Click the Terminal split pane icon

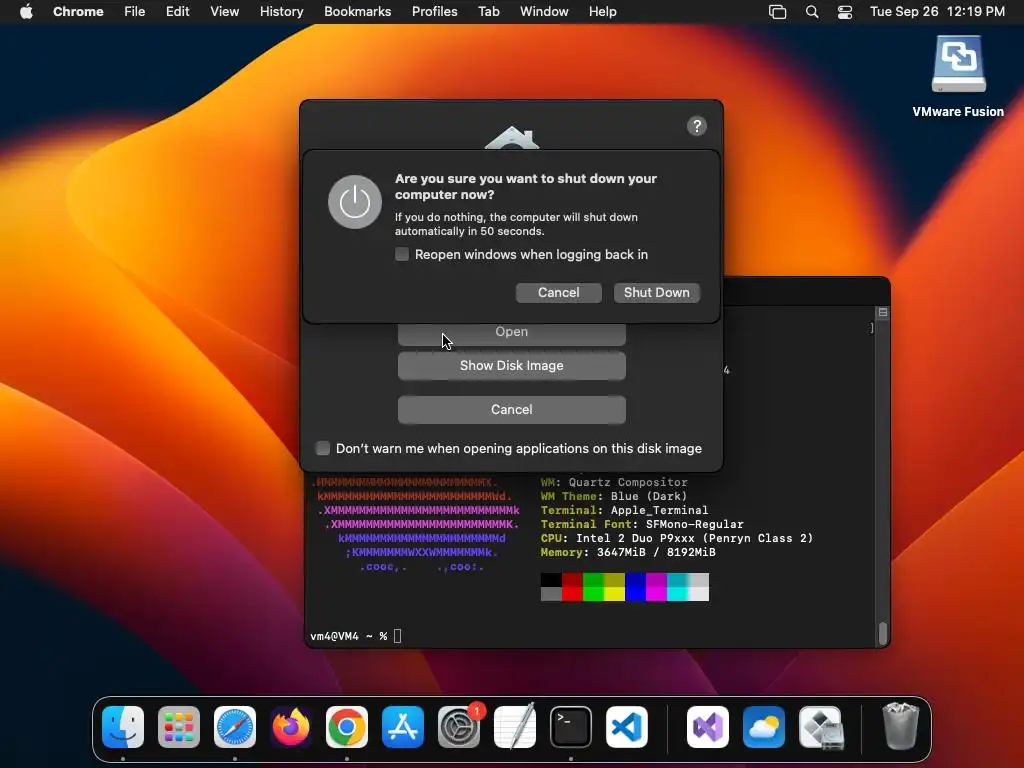coord(882,313)
